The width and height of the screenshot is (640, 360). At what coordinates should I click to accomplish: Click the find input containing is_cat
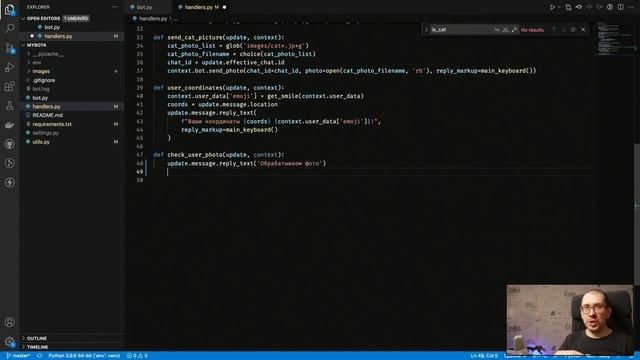tap(461, 30)
